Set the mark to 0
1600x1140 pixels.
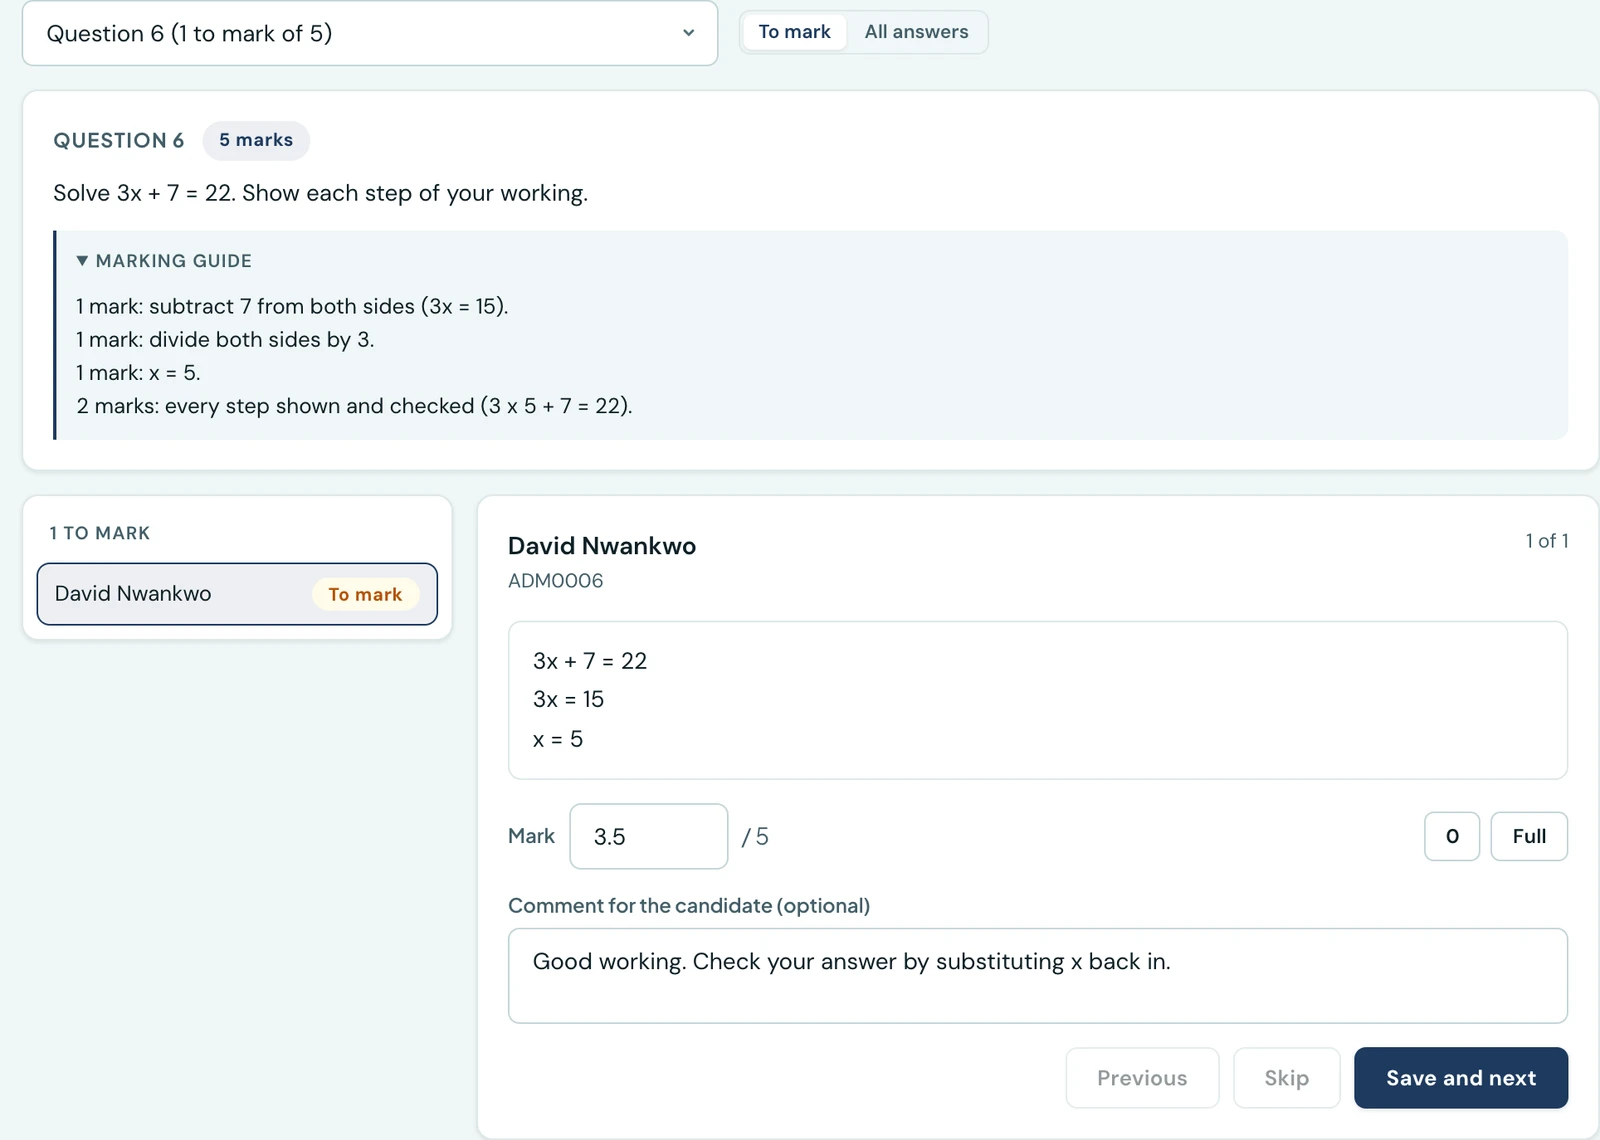pos(1452,836)
